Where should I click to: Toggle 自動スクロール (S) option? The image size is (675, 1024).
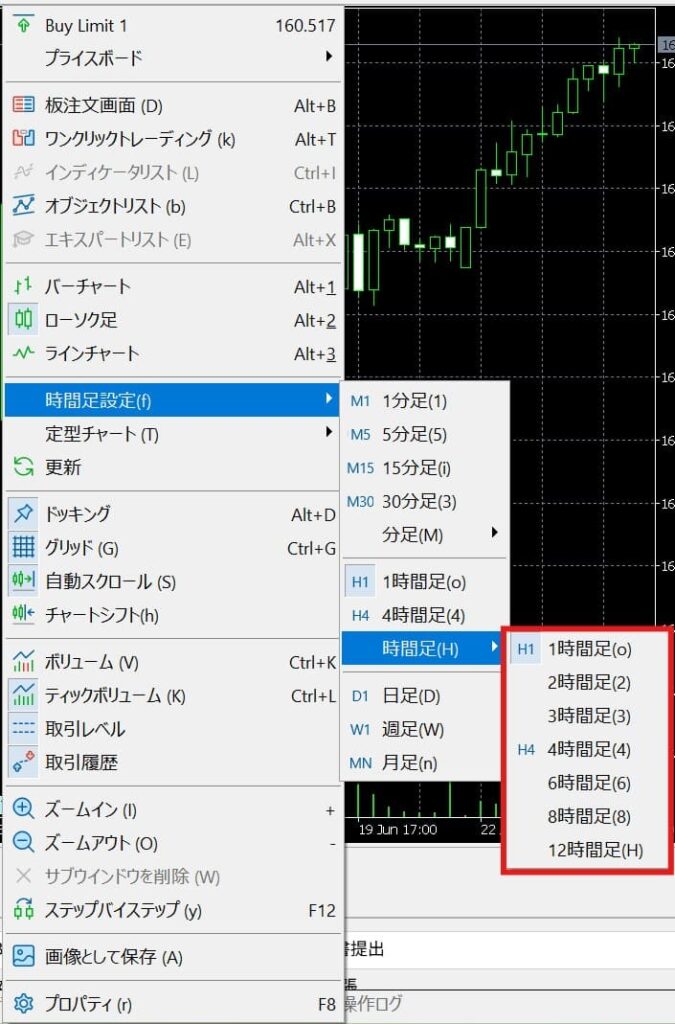point(173,581)
